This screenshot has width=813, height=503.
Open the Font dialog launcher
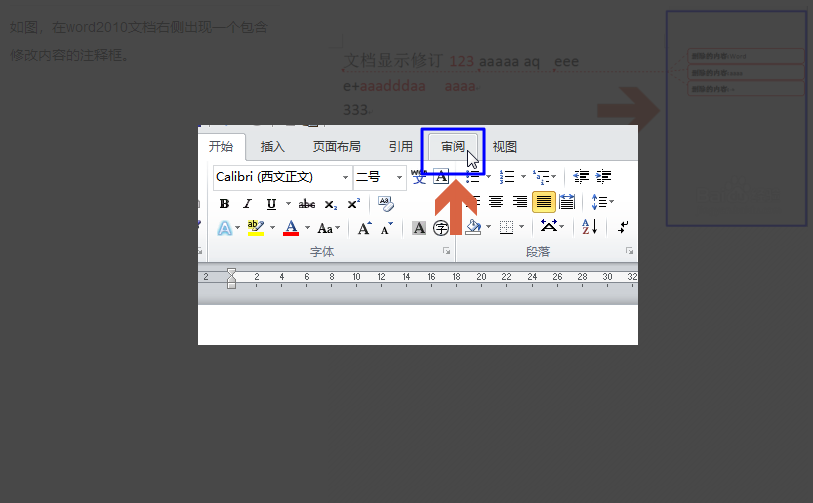(x=446, y=251)
